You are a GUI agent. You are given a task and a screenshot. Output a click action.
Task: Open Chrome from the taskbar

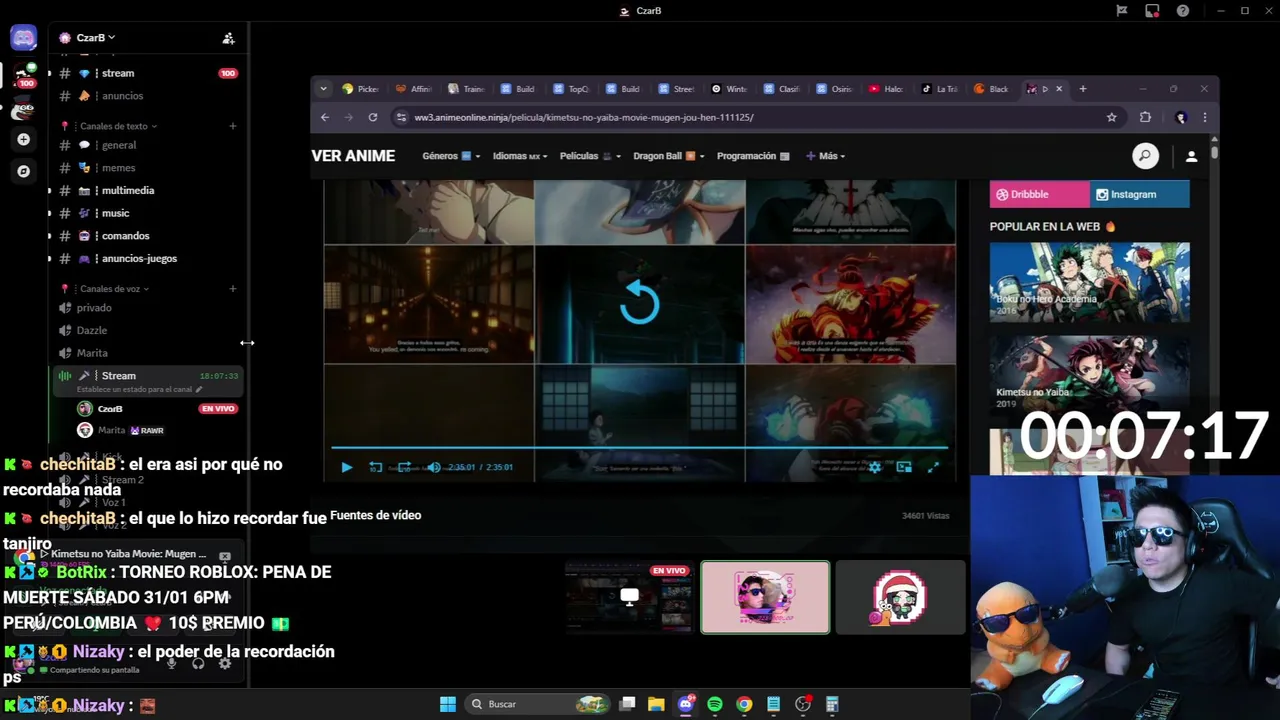(x=744, y=704)
